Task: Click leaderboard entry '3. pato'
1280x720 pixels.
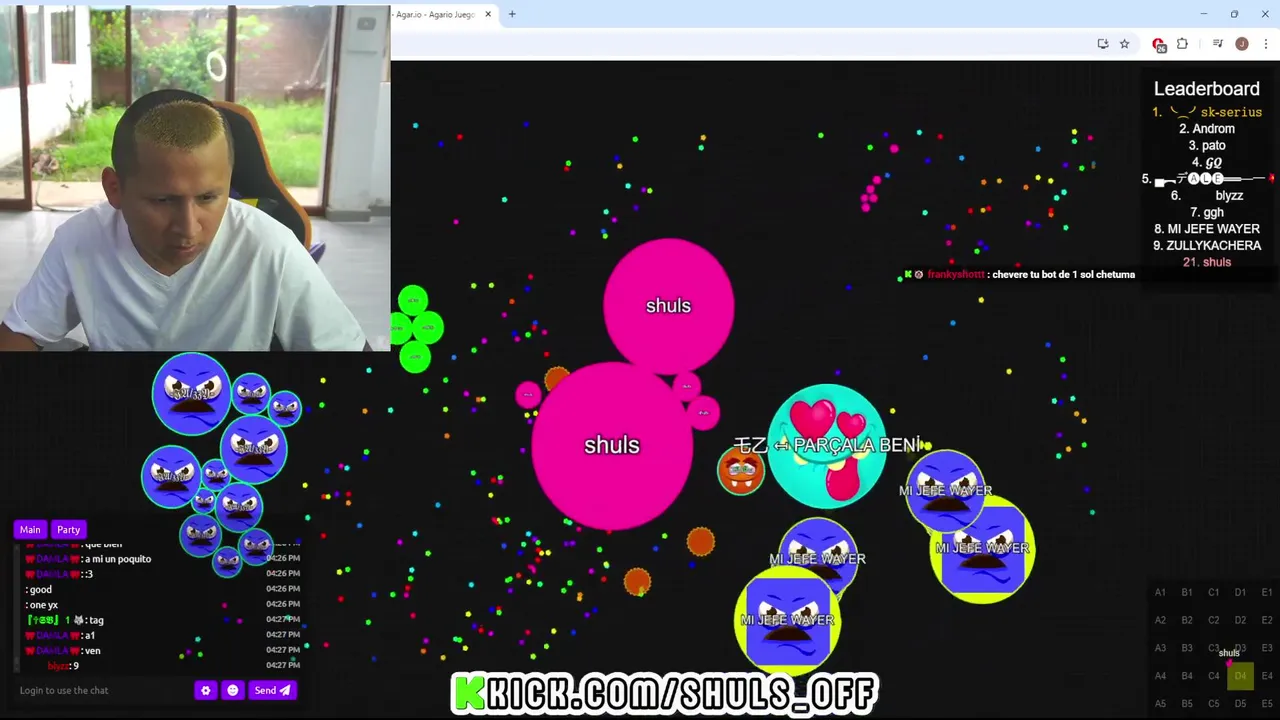Action: pyautogui.click(x=1207, y=146)
